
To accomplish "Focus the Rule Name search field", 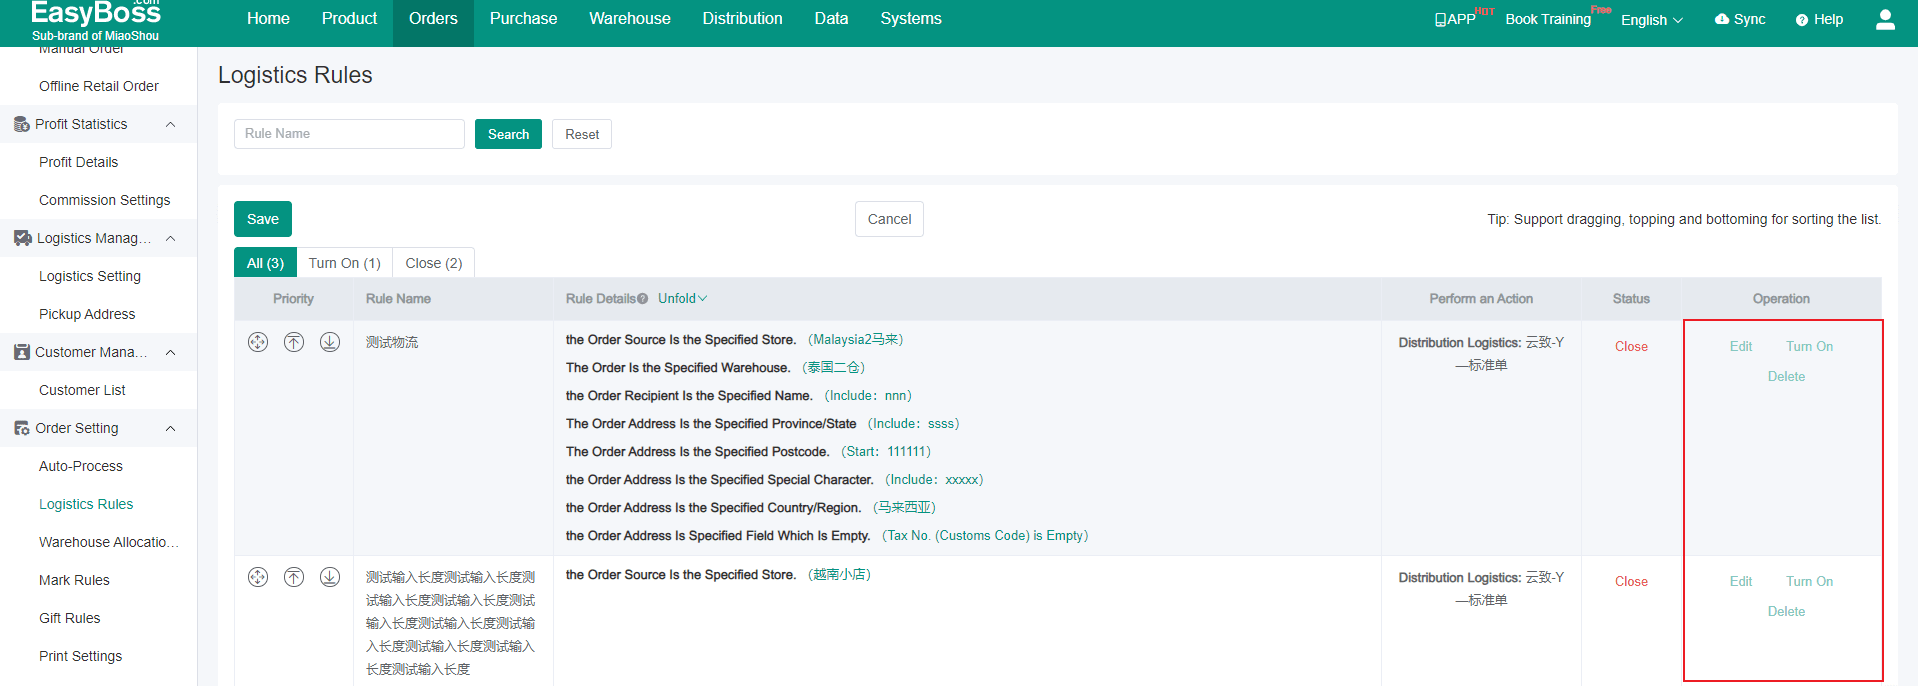I will click(349, 134).
